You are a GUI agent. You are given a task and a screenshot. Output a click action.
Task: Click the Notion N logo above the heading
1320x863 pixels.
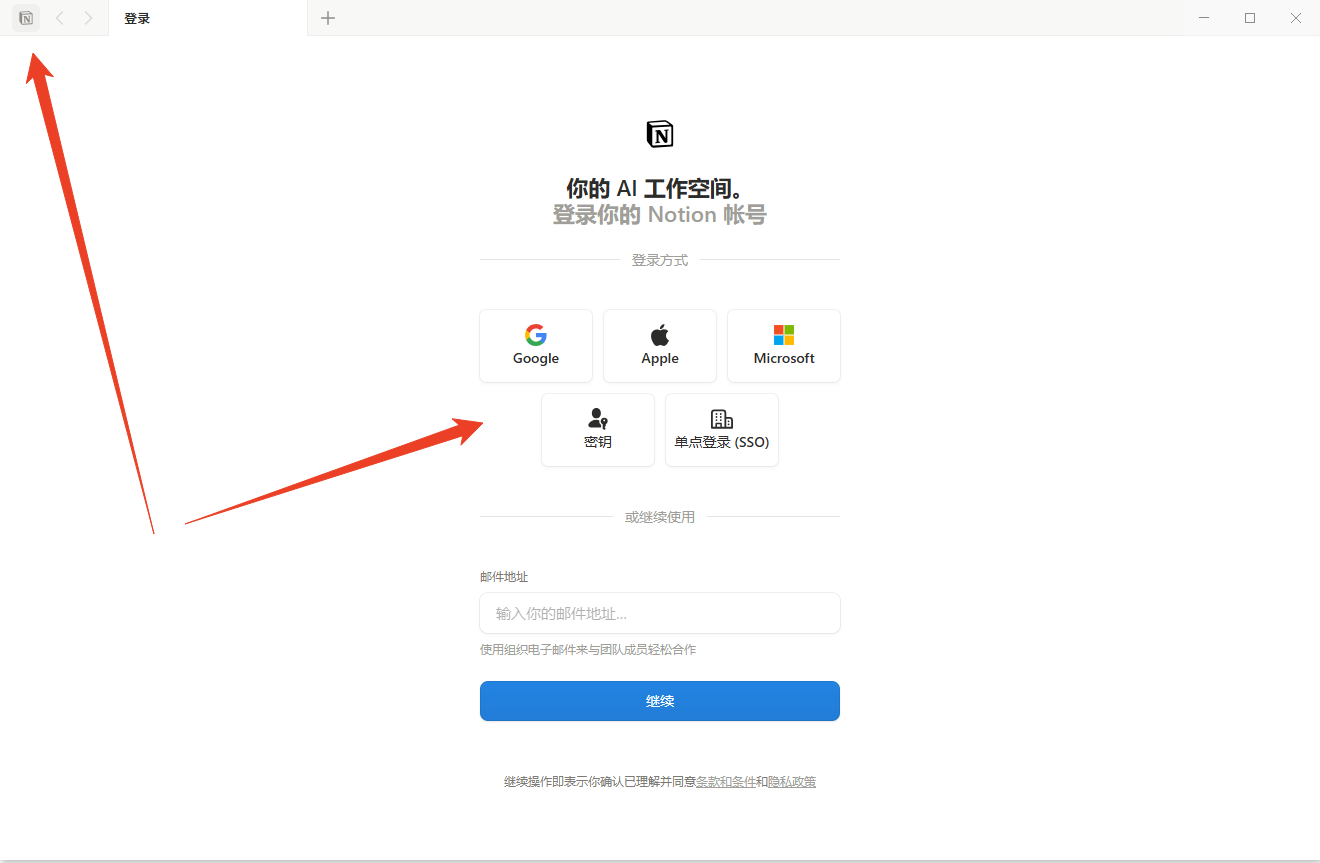point(659,133)
